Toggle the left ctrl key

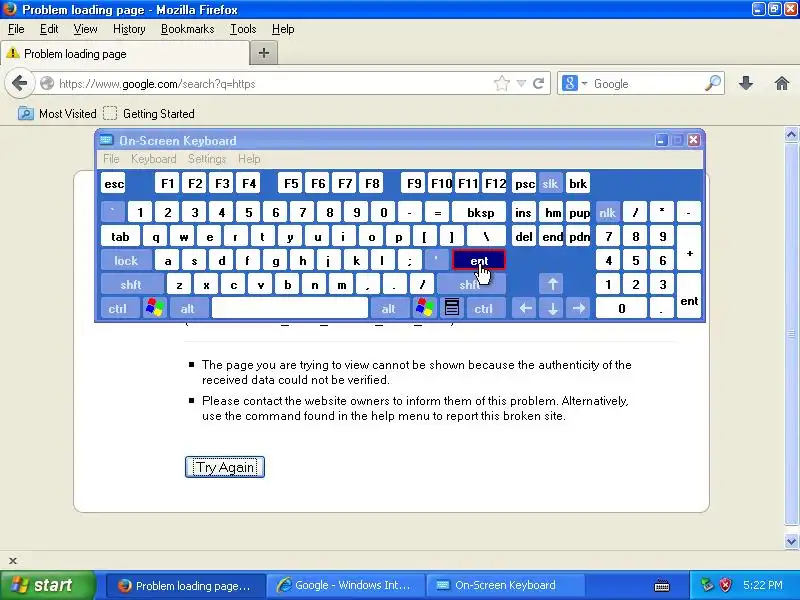tap(118, 308)
